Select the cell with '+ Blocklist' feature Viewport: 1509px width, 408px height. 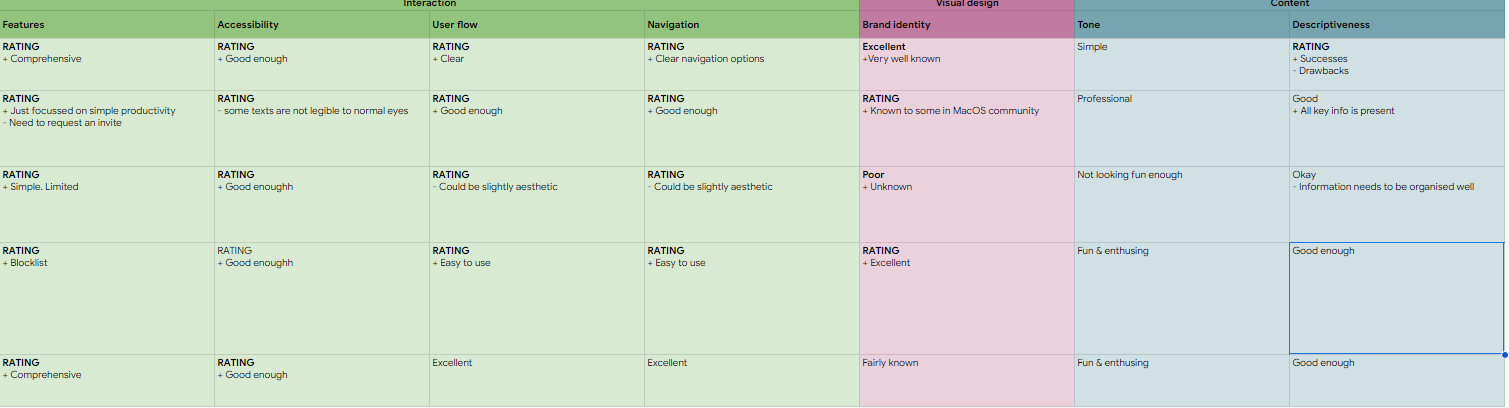point(107,298)
